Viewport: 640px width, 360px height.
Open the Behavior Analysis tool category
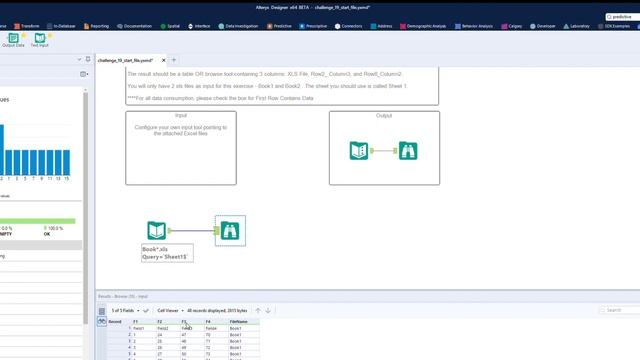tap(474, 26)
